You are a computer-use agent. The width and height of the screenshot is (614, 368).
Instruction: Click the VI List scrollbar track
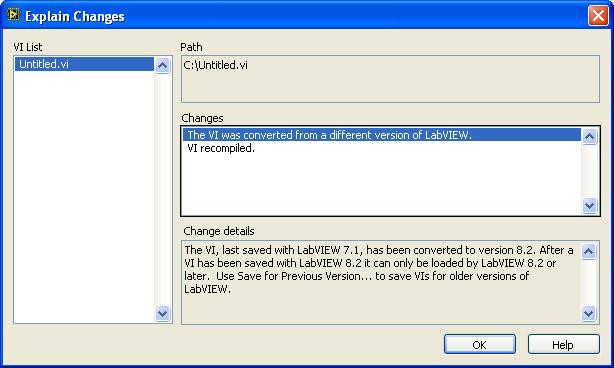click(162, 189)
